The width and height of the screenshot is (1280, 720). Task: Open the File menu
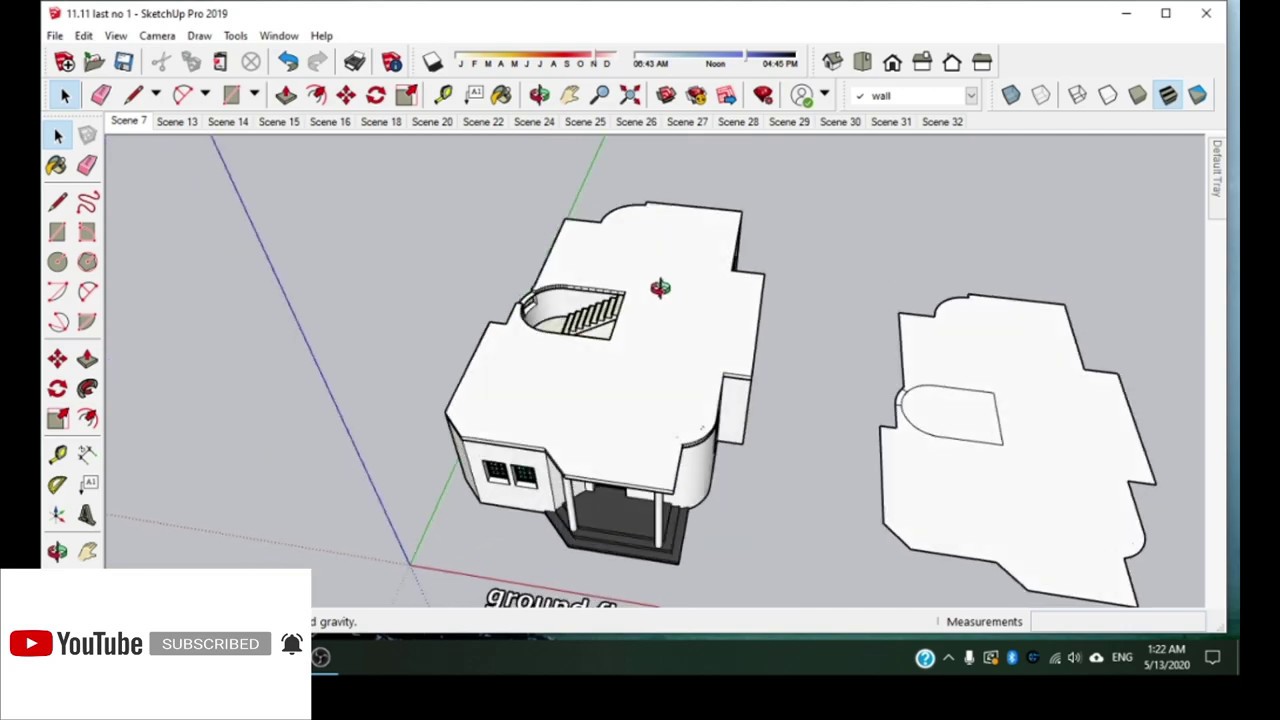point(55,36)
